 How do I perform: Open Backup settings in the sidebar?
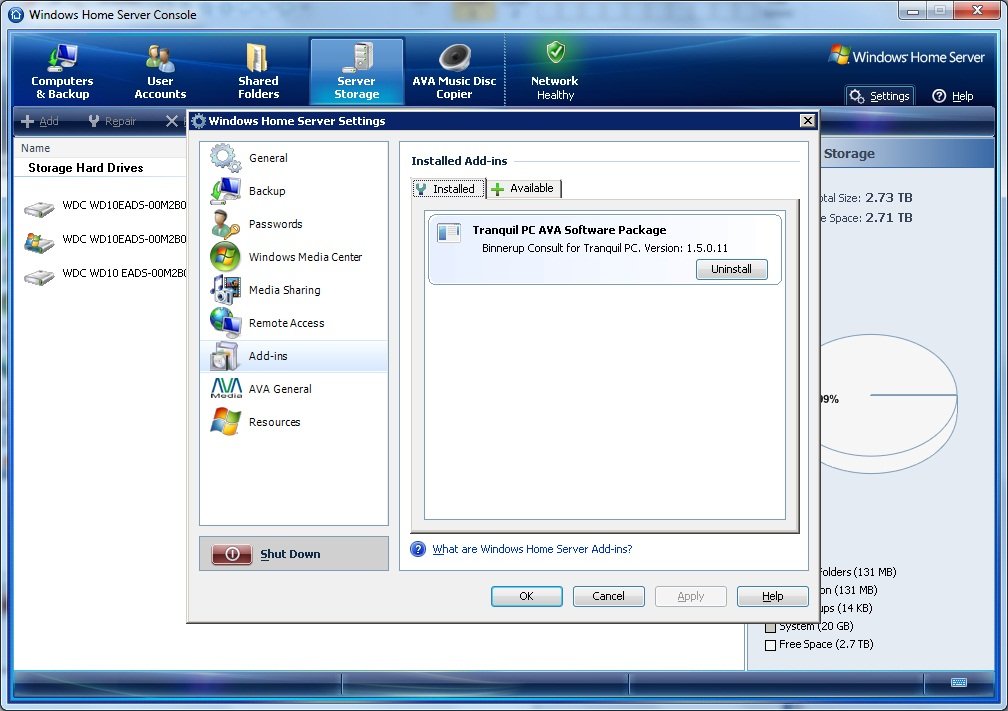pyautogui.click(x=294, y=191)
